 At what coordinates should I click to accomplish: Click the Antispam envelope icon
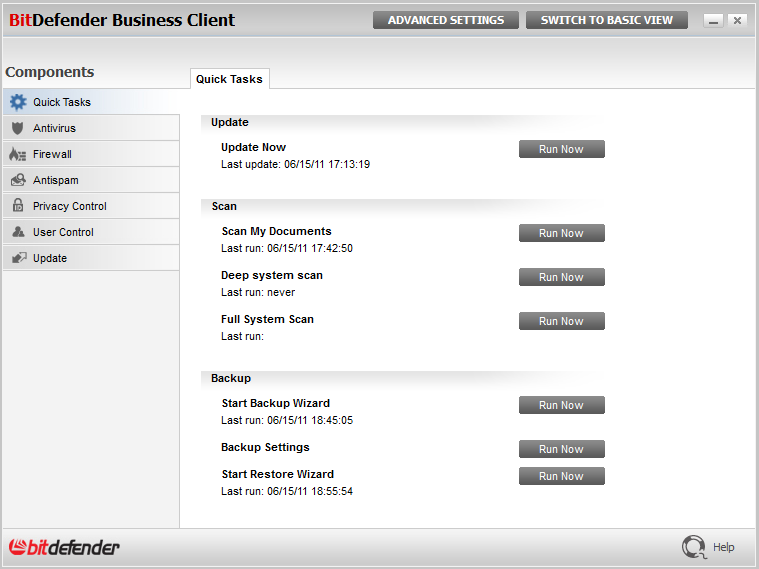coord(18,180)
